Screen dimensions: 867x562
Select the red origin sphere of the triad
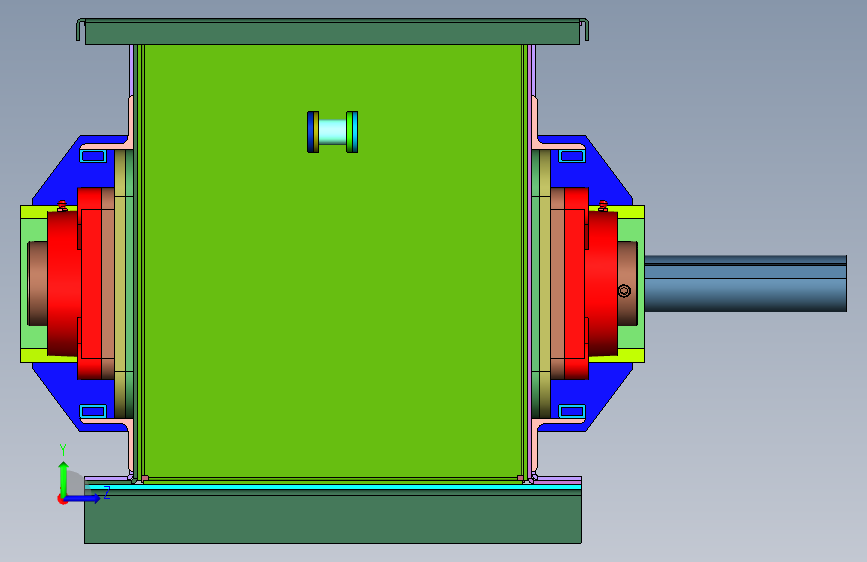click(x=62, y=499)
